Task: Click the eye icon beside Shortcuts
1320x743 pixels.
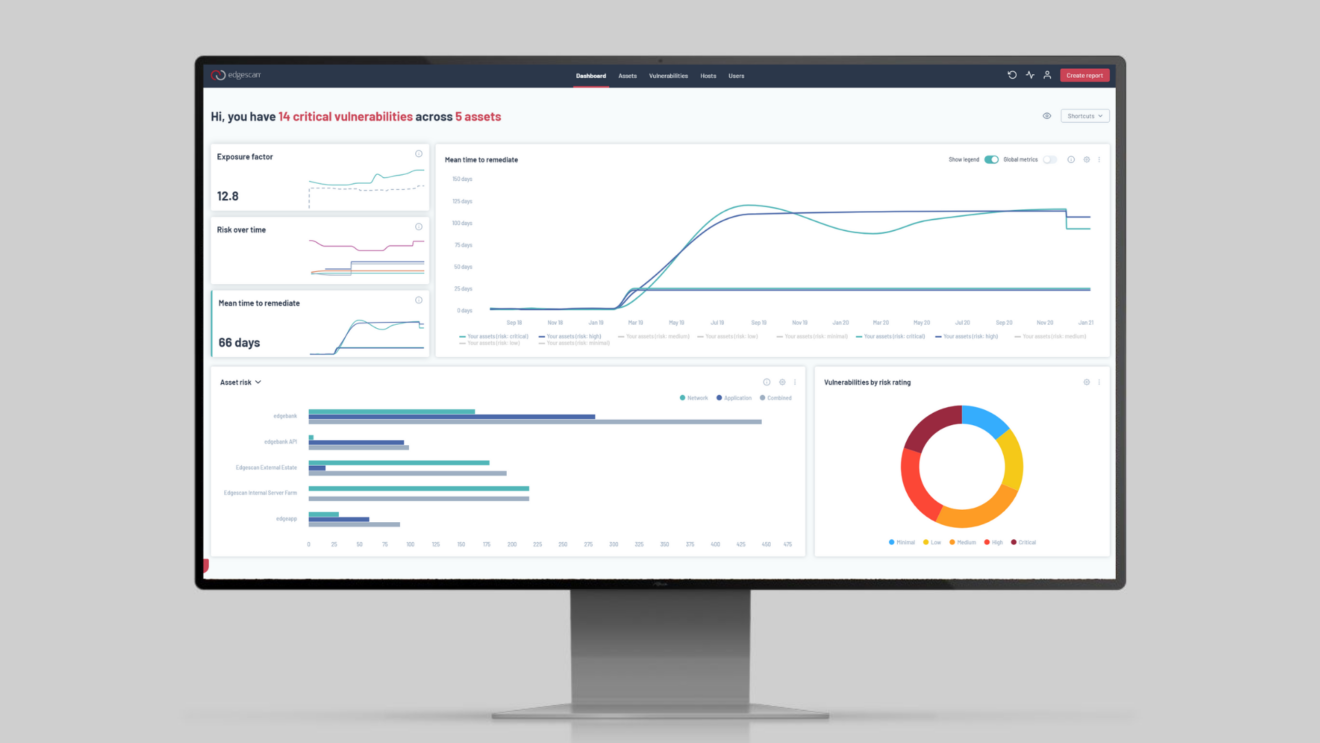Action: pos(1047,116)
